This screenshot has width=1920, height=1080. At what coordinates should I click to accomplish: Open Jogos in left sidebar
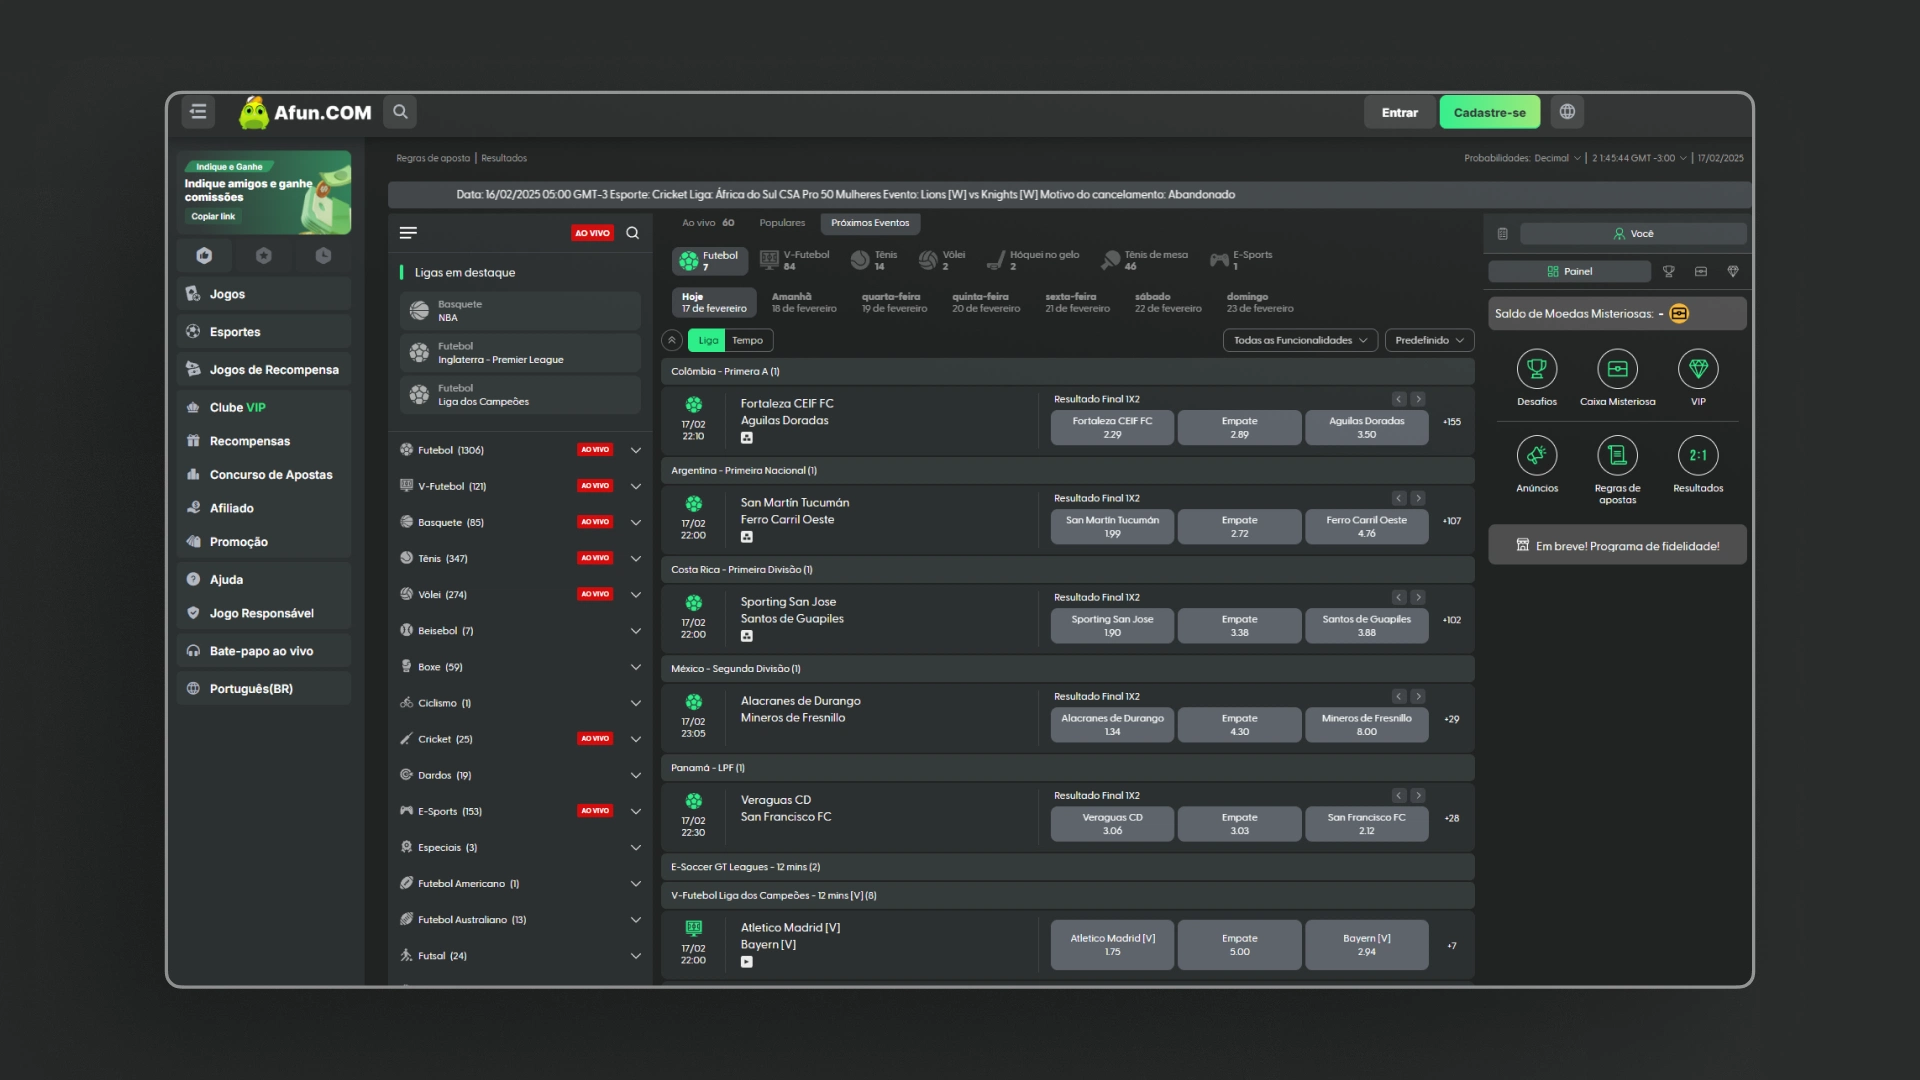[x=264, y=294]
